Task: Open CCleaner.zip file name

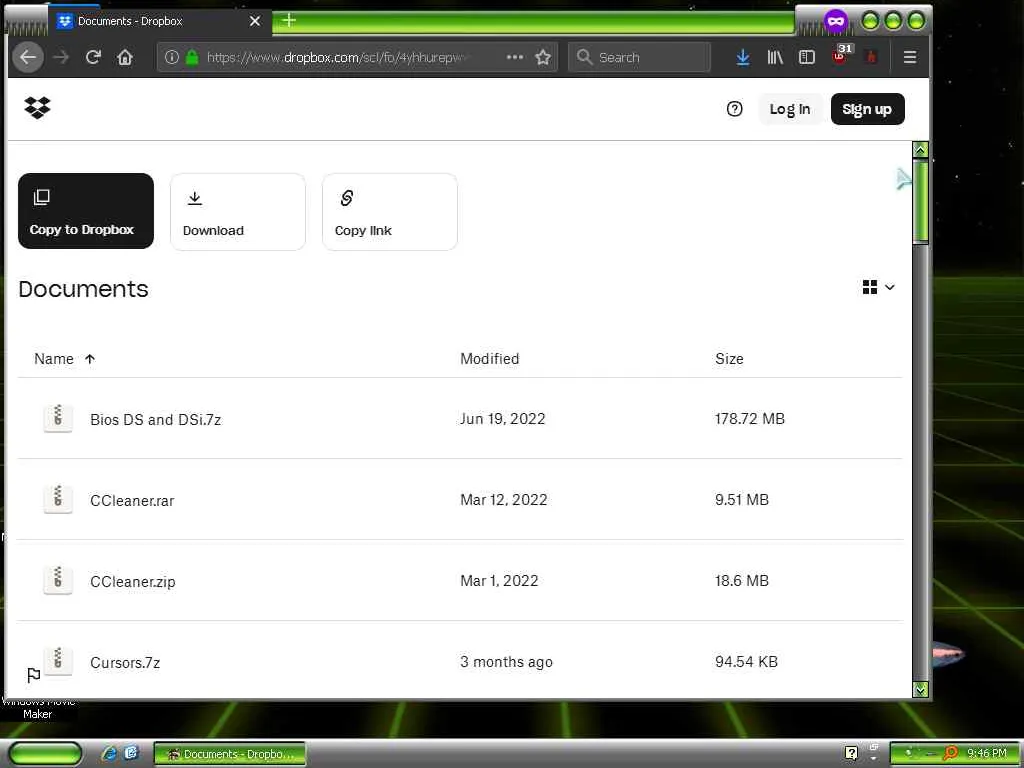Action: (133, 581)
